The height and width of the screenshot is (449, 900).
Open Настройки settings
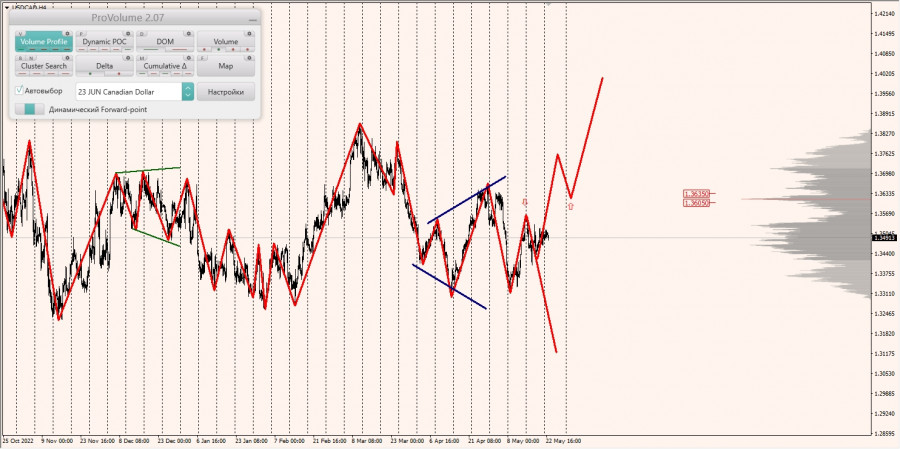click(226, 92)
